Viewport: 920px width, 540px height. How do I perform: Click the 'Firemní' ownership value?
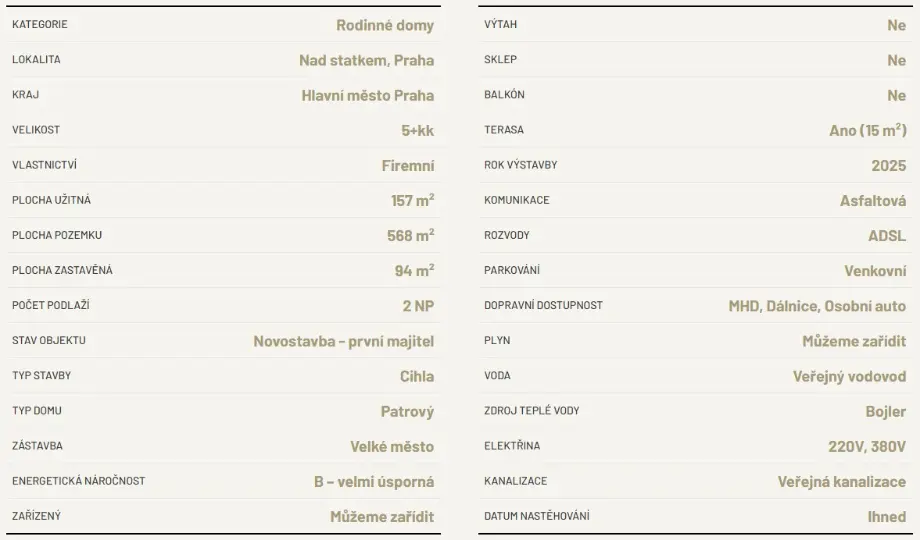coord(408,166)
